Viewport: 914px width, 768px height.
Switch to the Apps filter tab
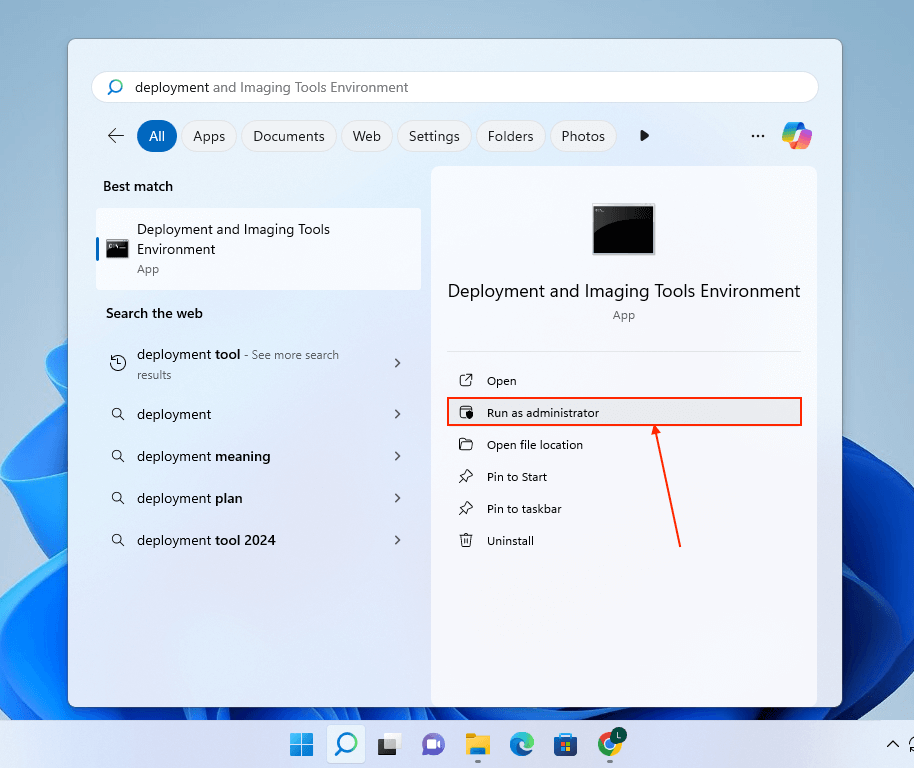point(208,135)
